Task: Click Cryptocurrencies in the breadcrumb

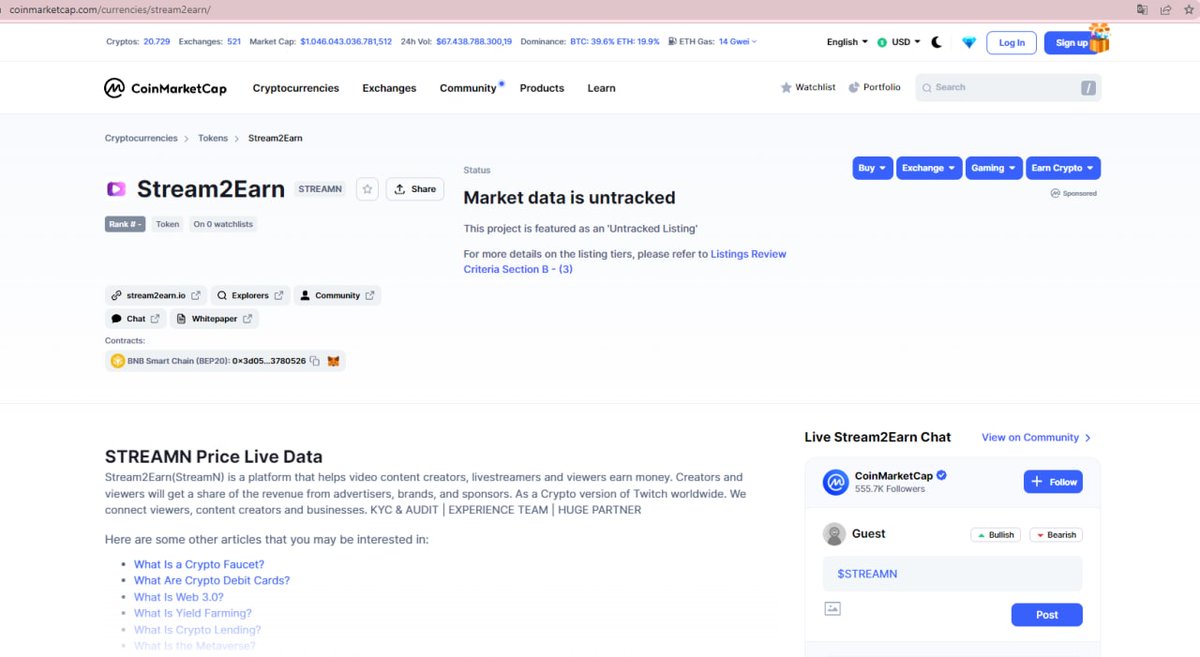Action: click(x=141, y=138)
